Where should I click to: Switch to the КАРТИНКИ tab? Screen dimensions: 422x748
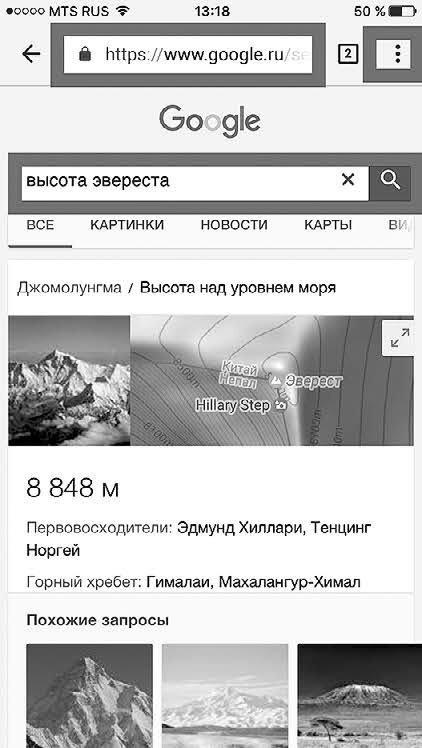click(127, 225)
